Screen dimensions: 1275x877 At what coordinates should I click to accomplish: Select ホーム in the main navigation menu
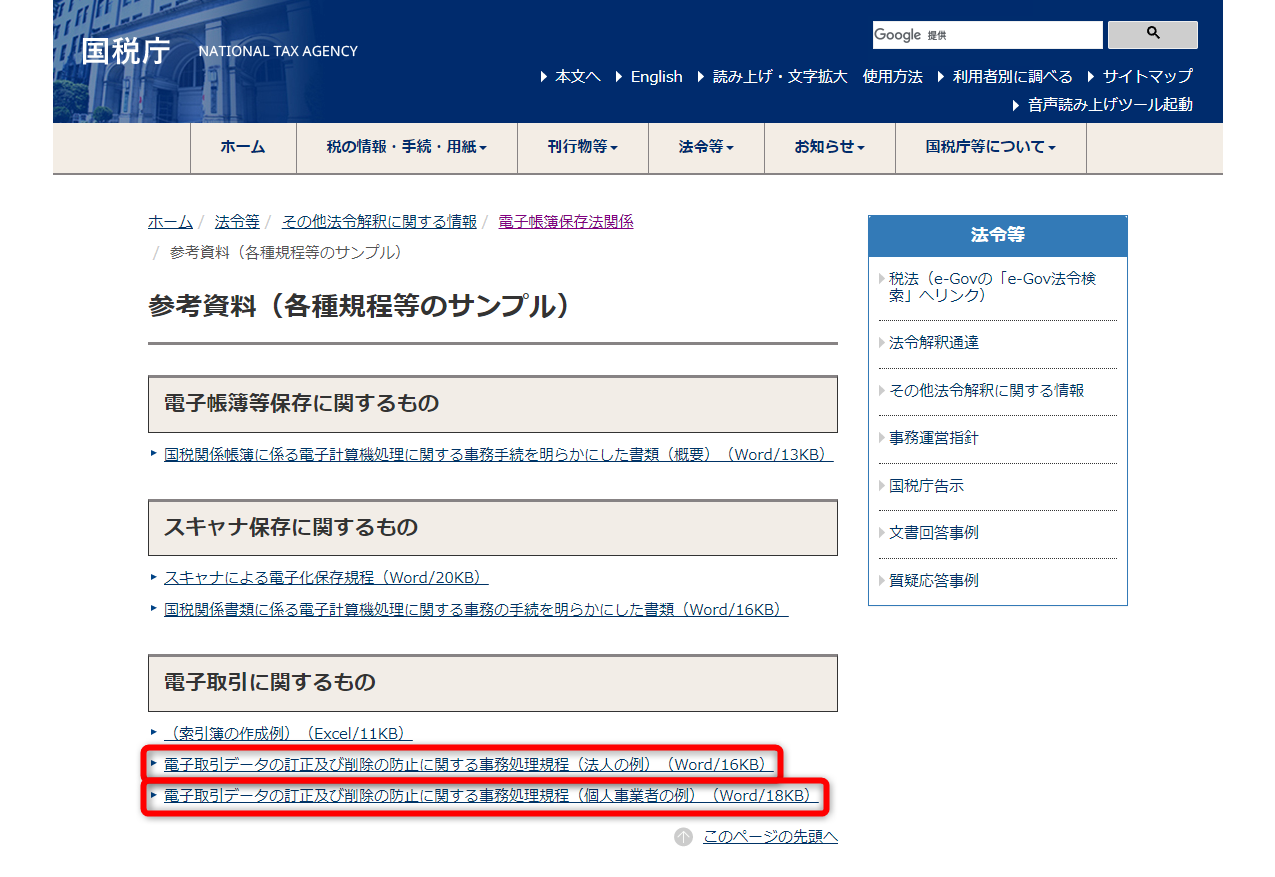tap(242, 147)
